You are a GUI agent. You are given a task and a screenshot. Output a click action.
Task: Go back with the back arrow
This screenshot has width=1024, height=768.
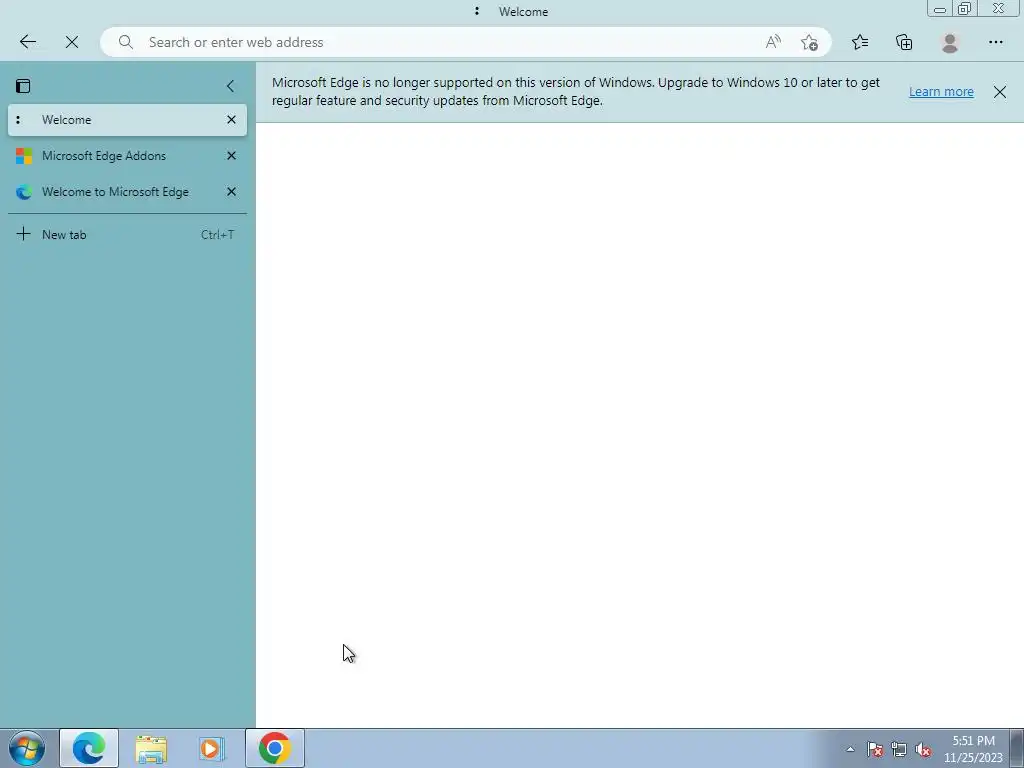click(x=27, y=42)
